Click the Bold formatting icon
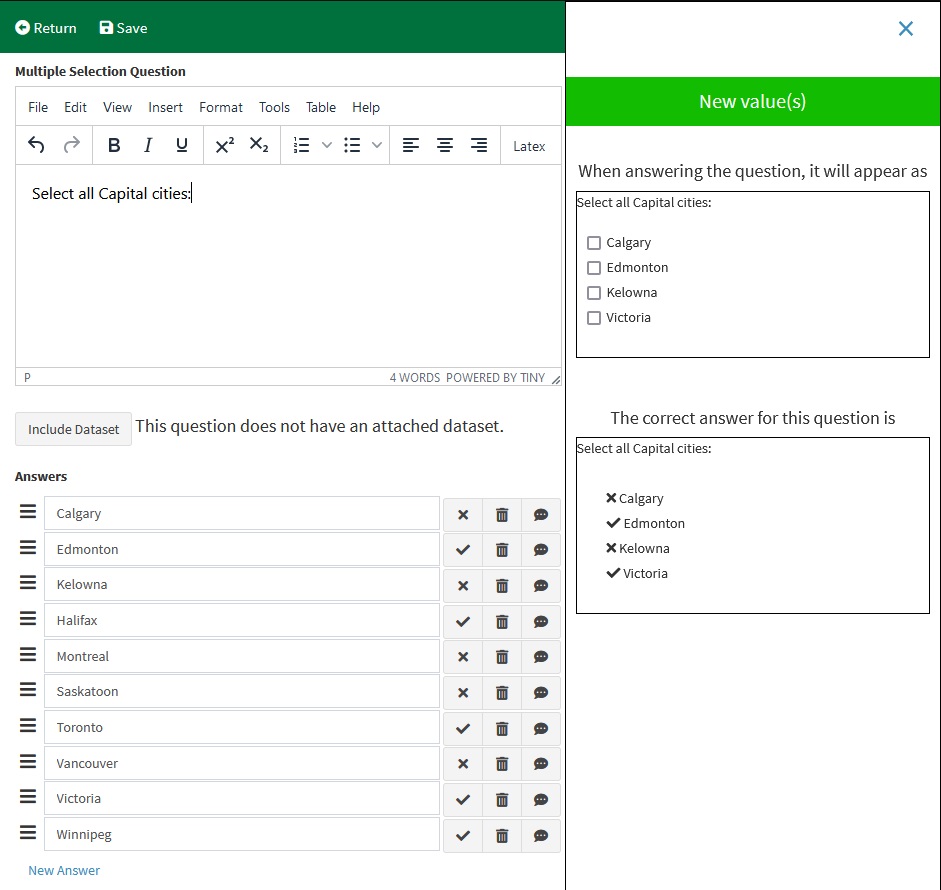Screen dimensions: 941x890 click(114, 146)
